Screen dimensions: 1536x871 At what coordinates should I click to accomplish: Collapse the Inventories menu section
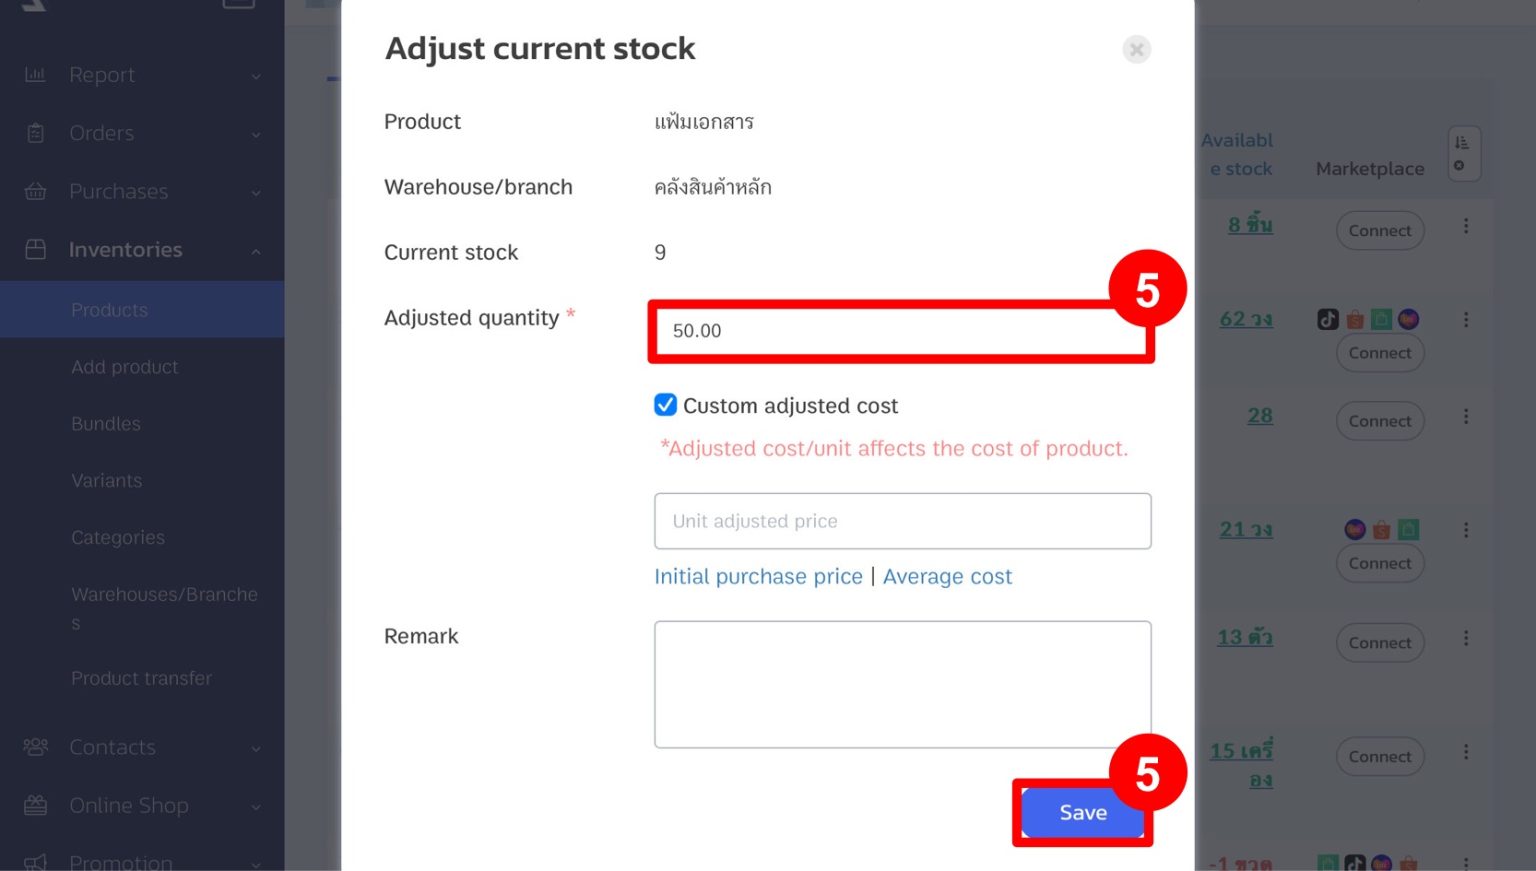(257, 250)
